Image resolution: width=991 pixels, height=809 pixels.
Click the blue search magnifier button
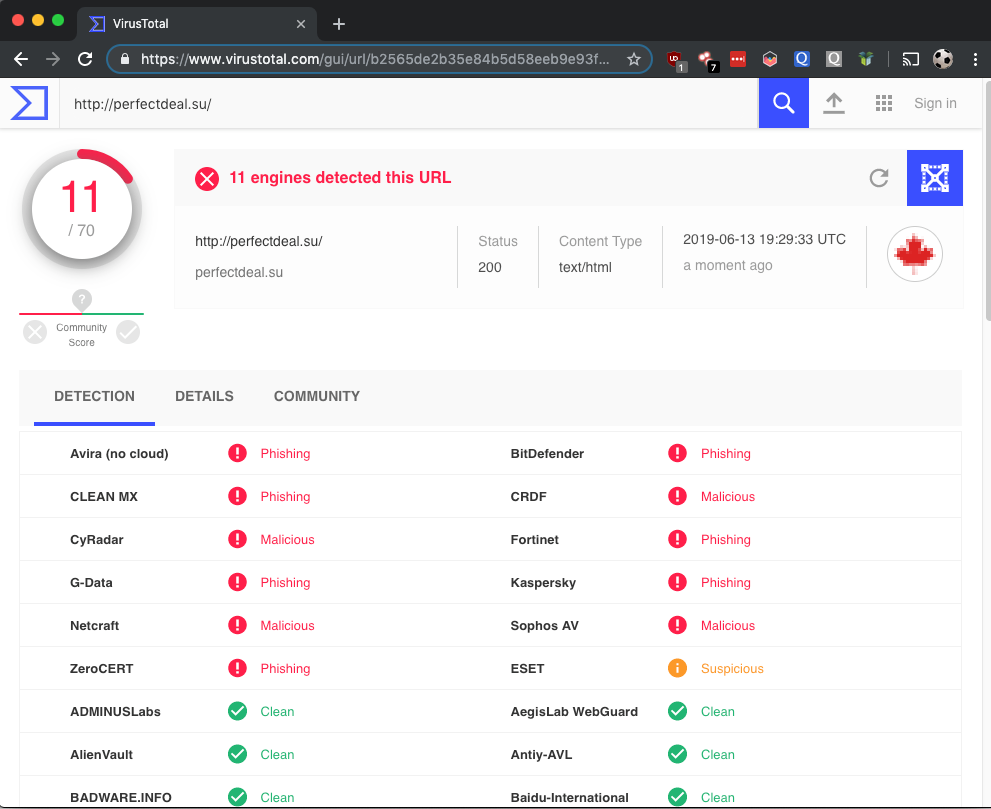[783, 103]
